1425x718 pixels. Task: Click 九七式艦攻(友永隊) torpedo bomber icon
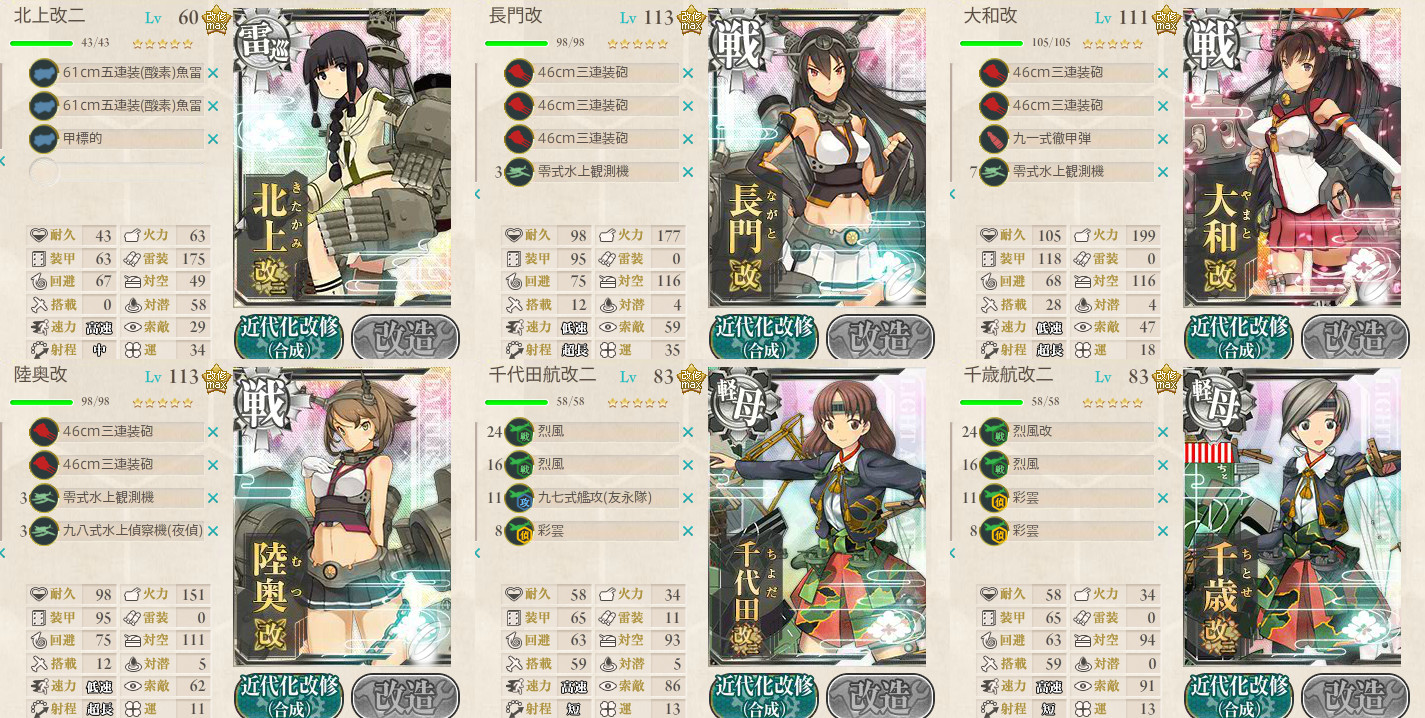pyautogui.click(x=519, y=497)
